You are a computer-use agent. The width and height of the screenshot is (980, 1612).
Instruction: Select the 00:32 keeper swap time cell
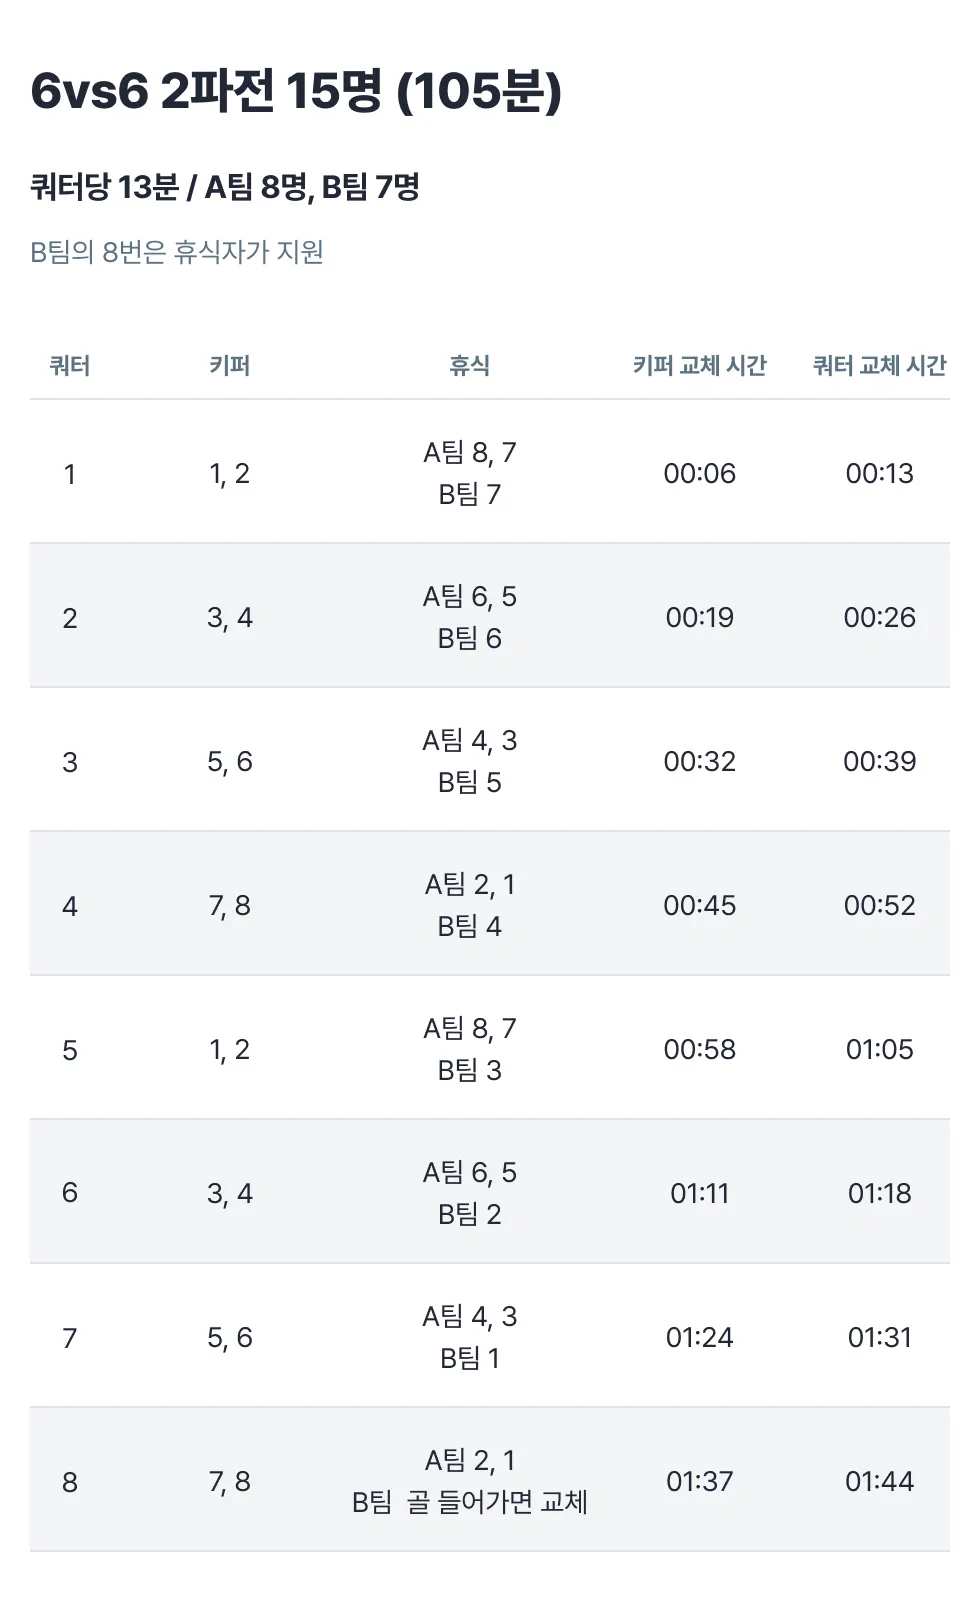coord(699,761)
